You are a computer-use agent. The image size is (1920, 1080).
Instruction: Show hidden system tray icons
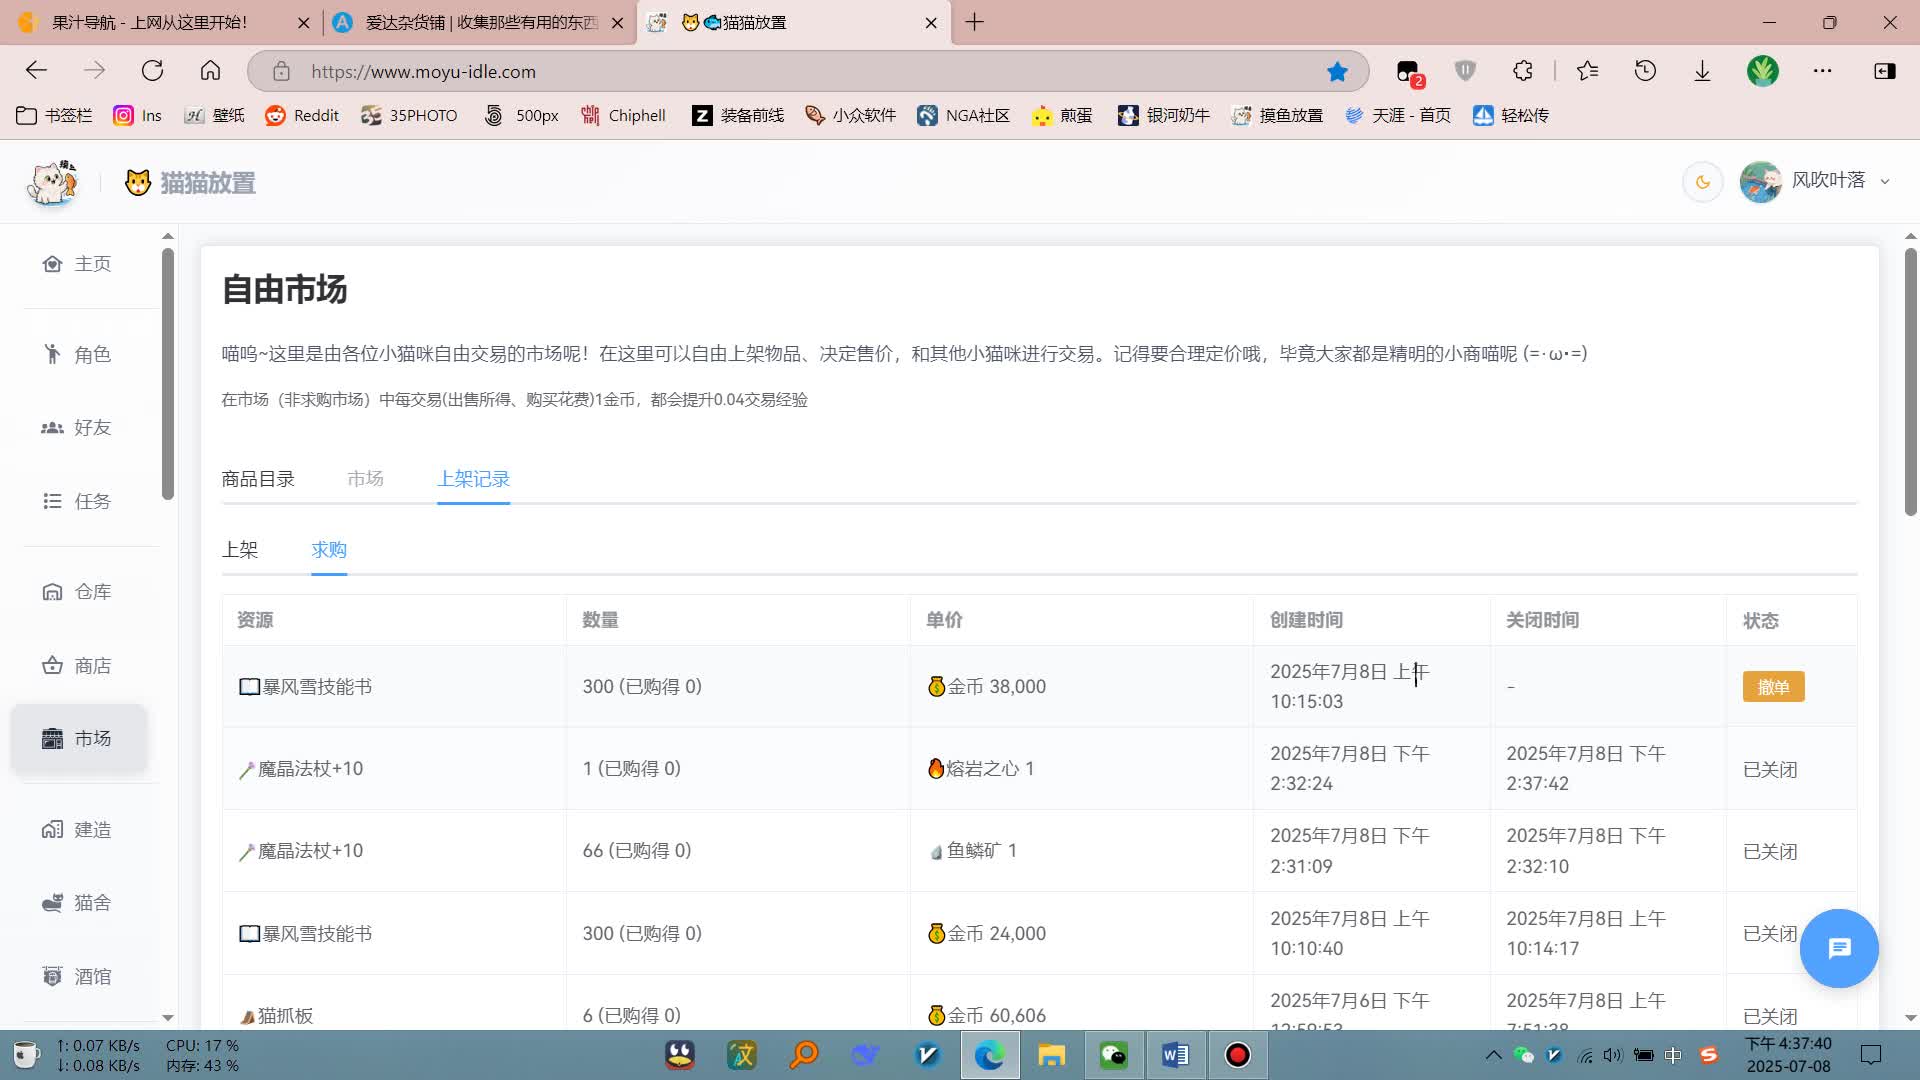point(1493,1055)
